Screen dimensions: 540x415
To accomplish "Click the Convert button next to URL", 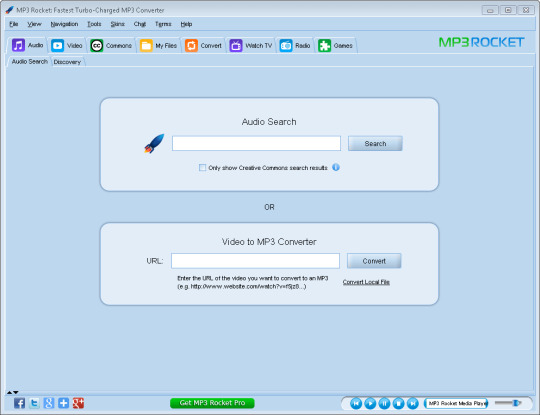I will coord(374,261).
